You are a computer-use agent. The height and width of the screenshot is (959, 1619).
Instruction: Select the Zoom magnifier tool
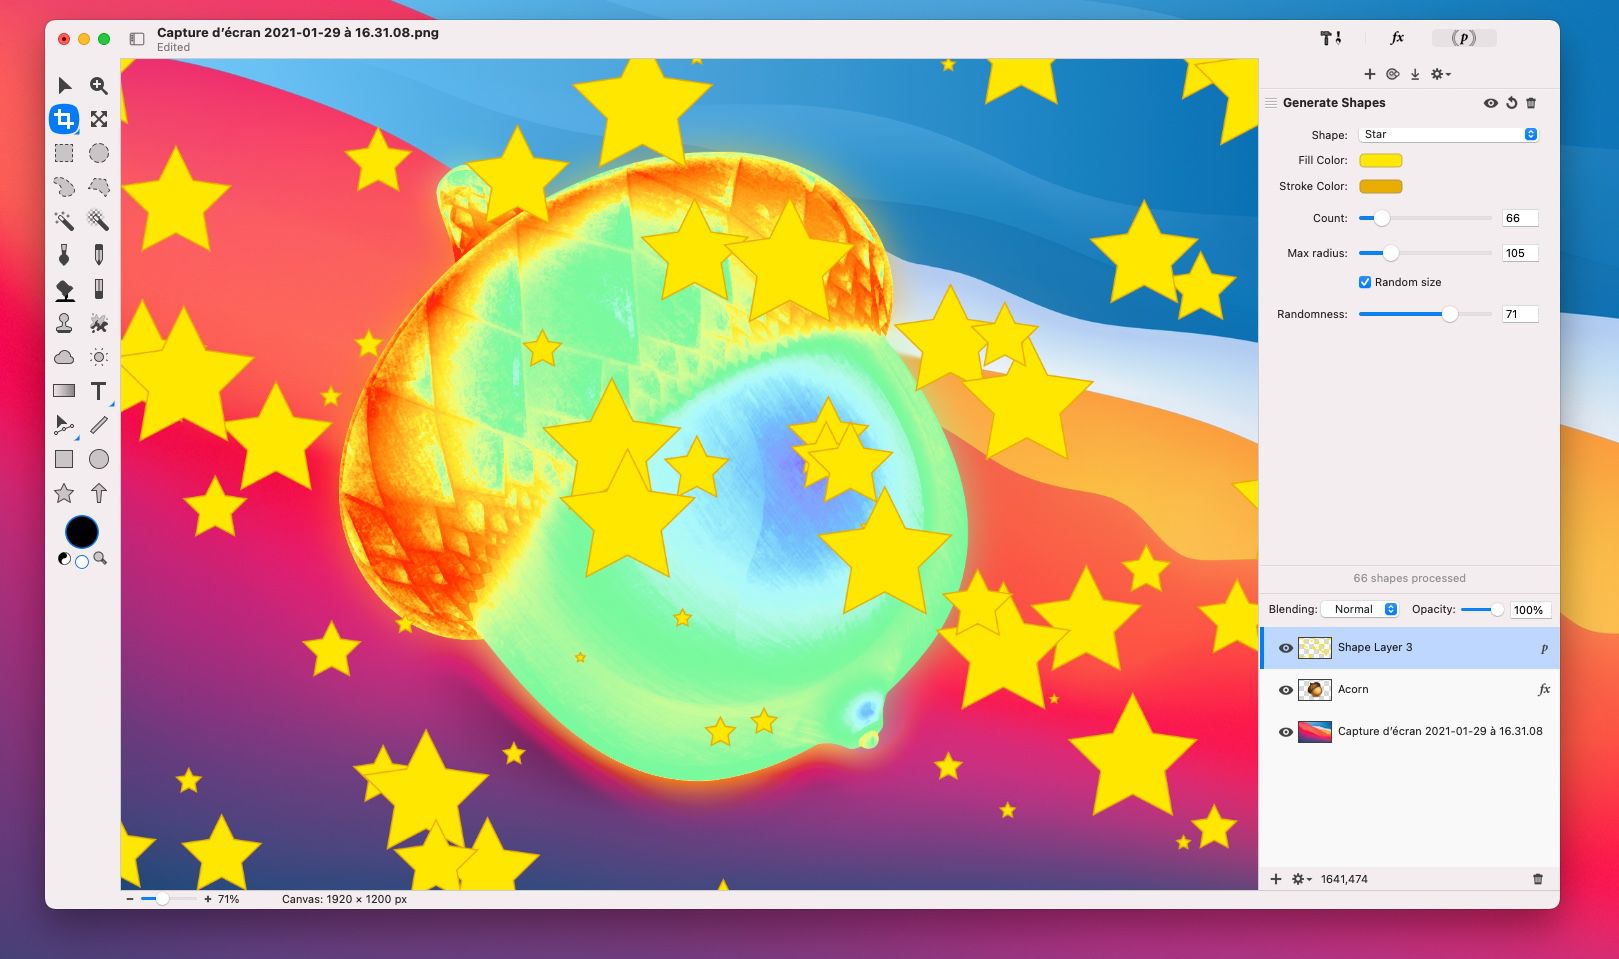(x=98, y=86)
